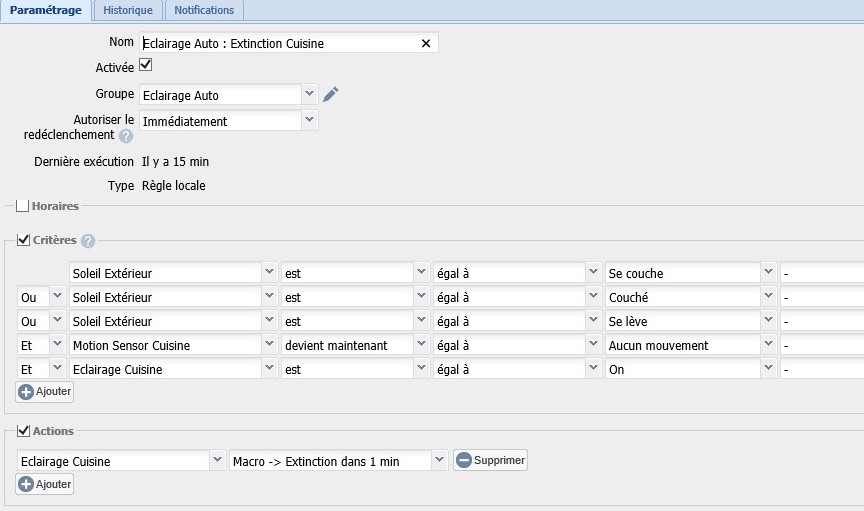Screen dimensions: 864x511
Task: Change the Et operator on Eclairage Cuisine row
Action: click(41, 370)
